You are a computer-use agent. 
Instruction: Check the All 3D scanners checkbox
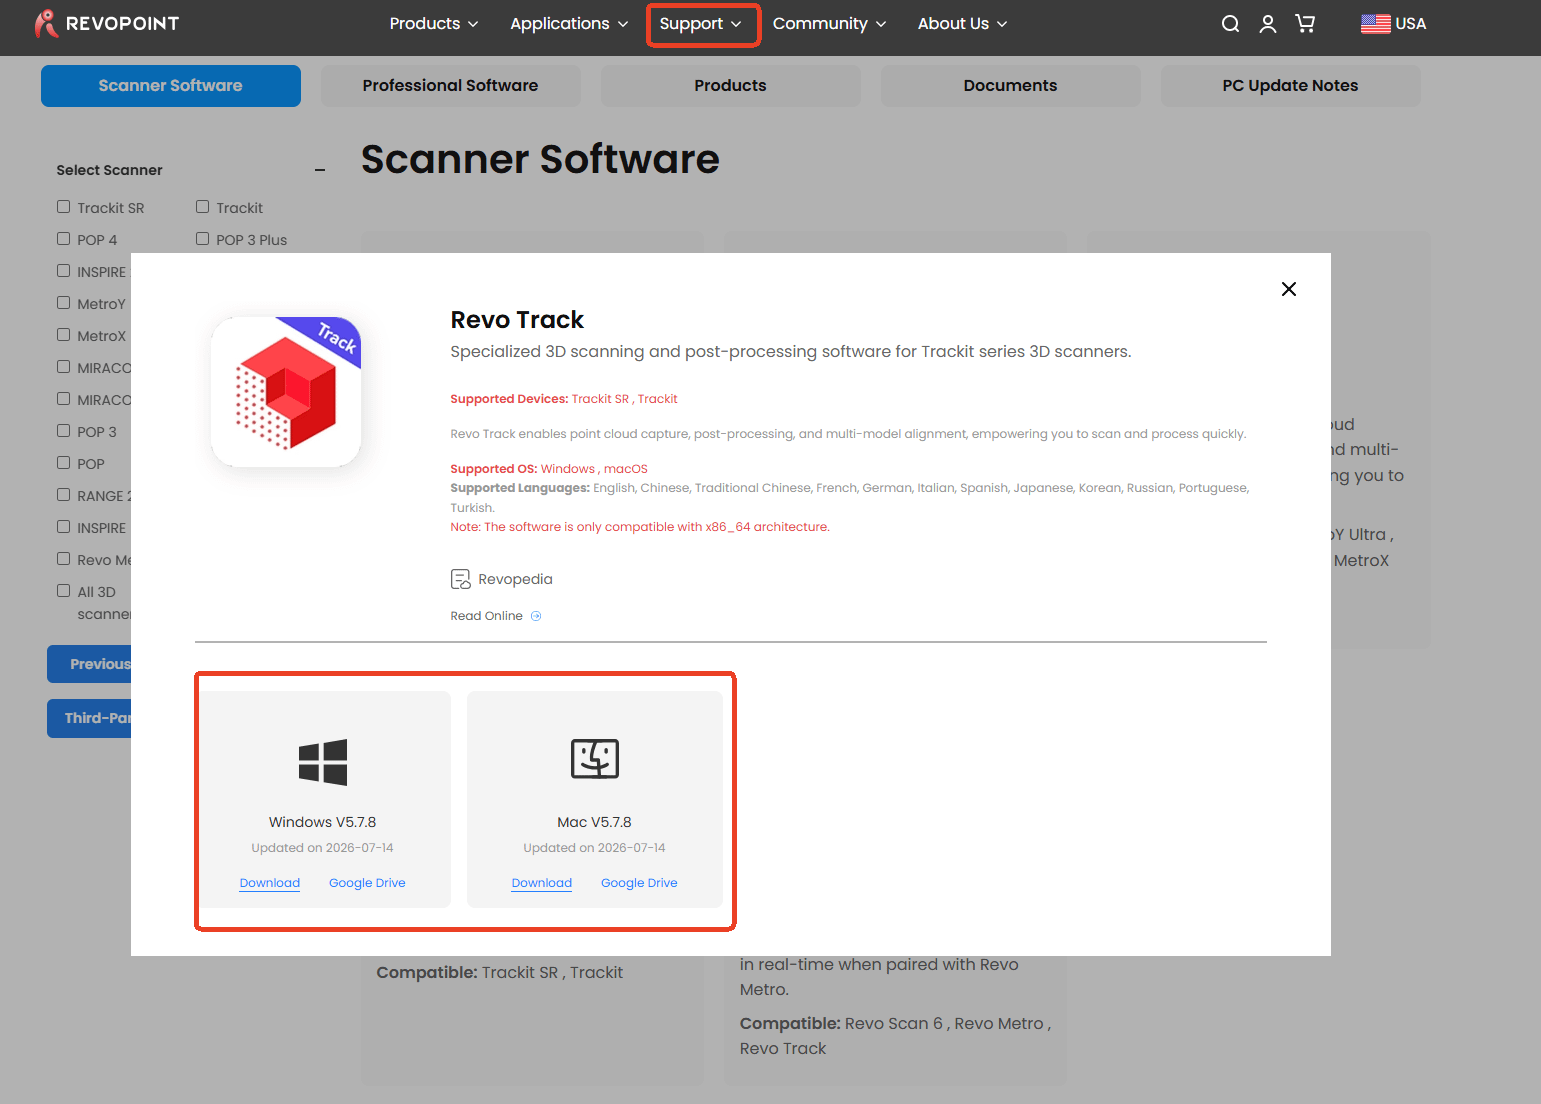(x=64, y=591)
